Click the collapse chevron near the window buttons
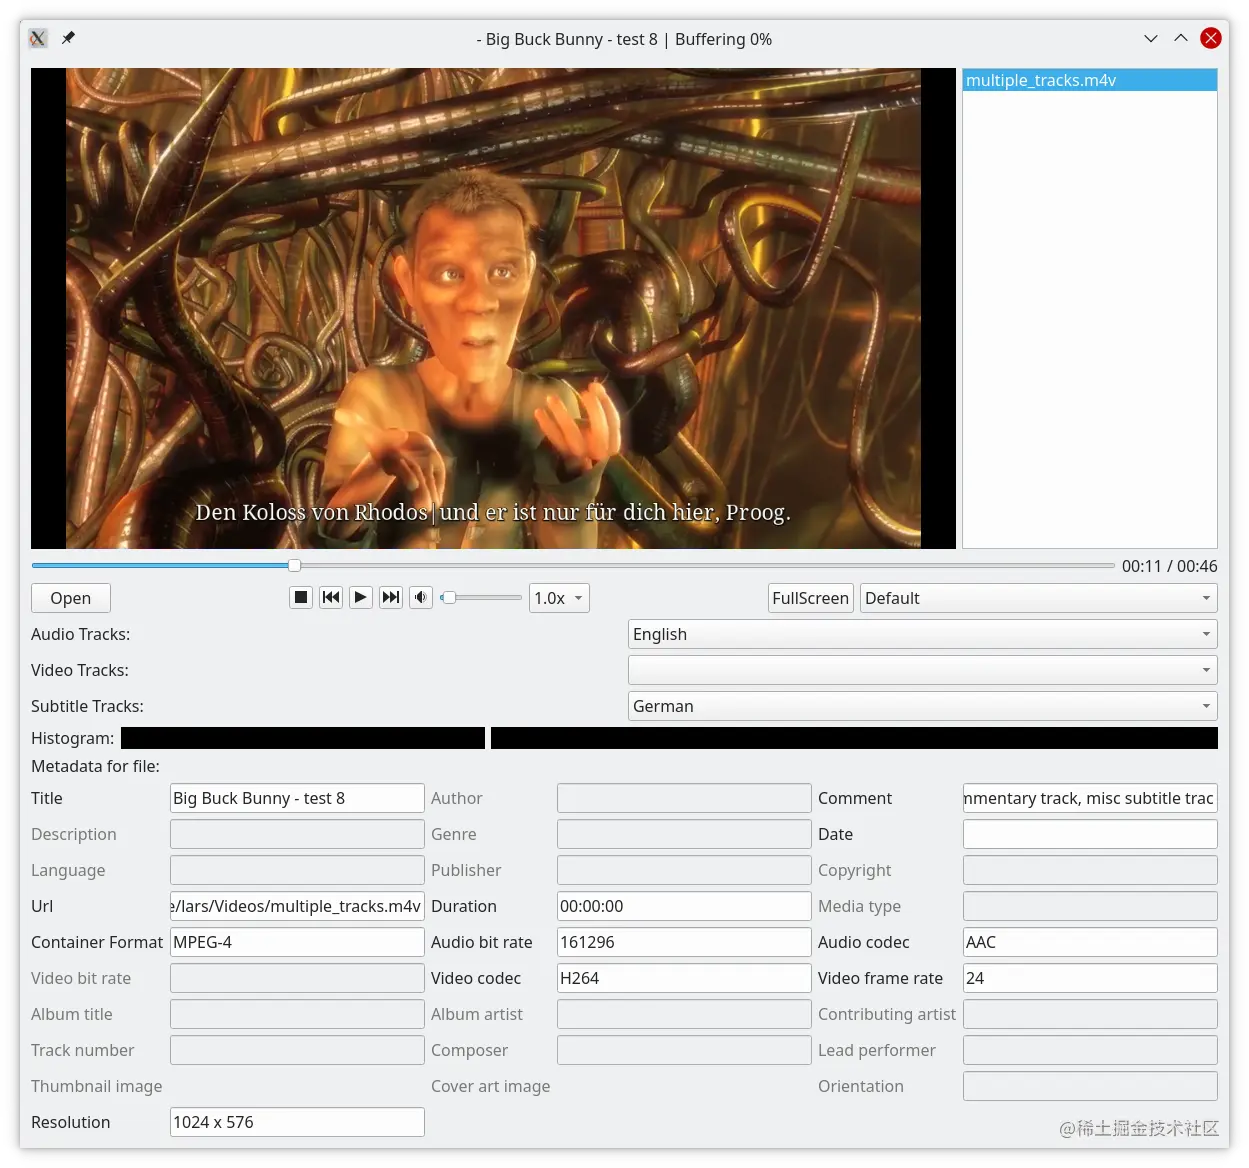The height and width of the screenshot is (1168, 1249). (x=1150, y=38)
